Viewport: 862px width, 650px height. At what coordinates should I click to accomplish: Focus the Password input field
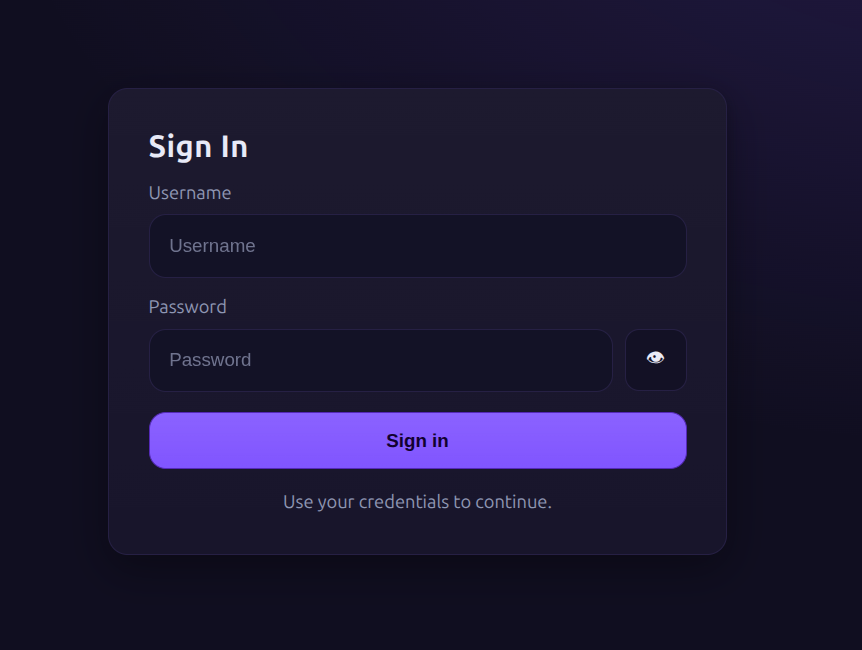point(380,360)
